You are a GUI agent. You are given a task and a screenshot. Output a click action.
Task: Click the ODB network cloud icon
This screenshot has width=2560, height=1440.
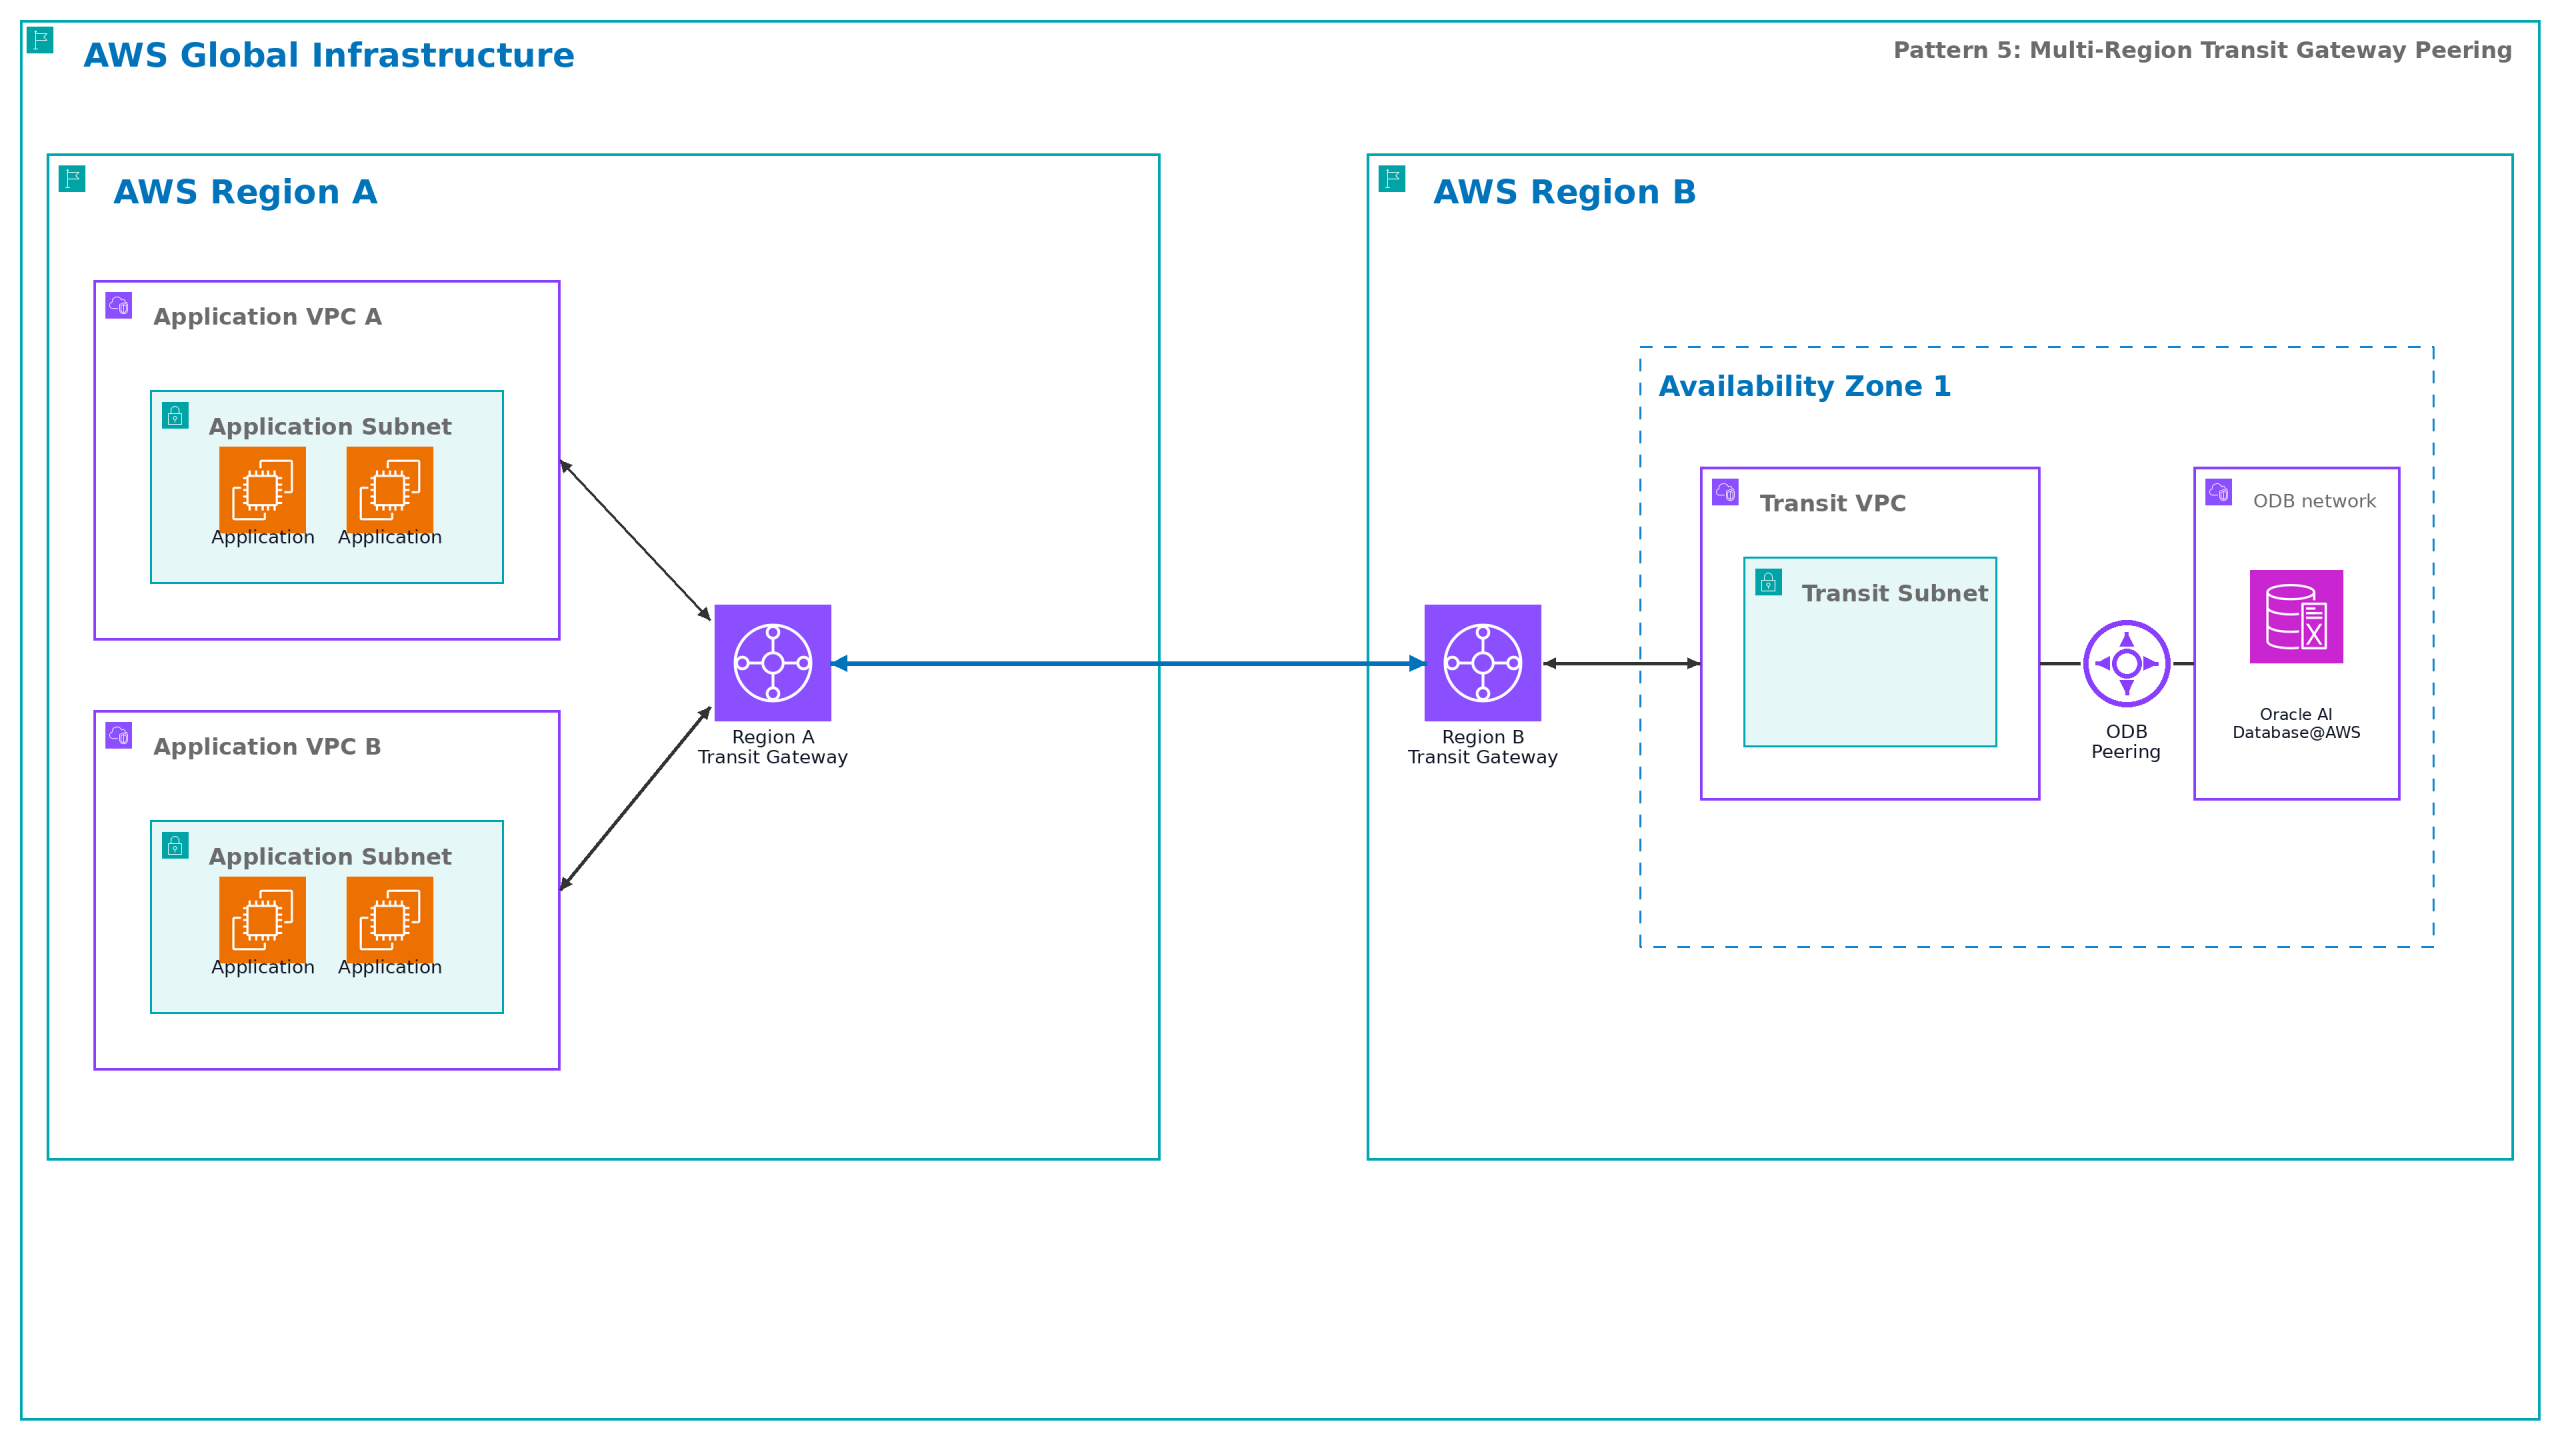tap(2218, 492)
